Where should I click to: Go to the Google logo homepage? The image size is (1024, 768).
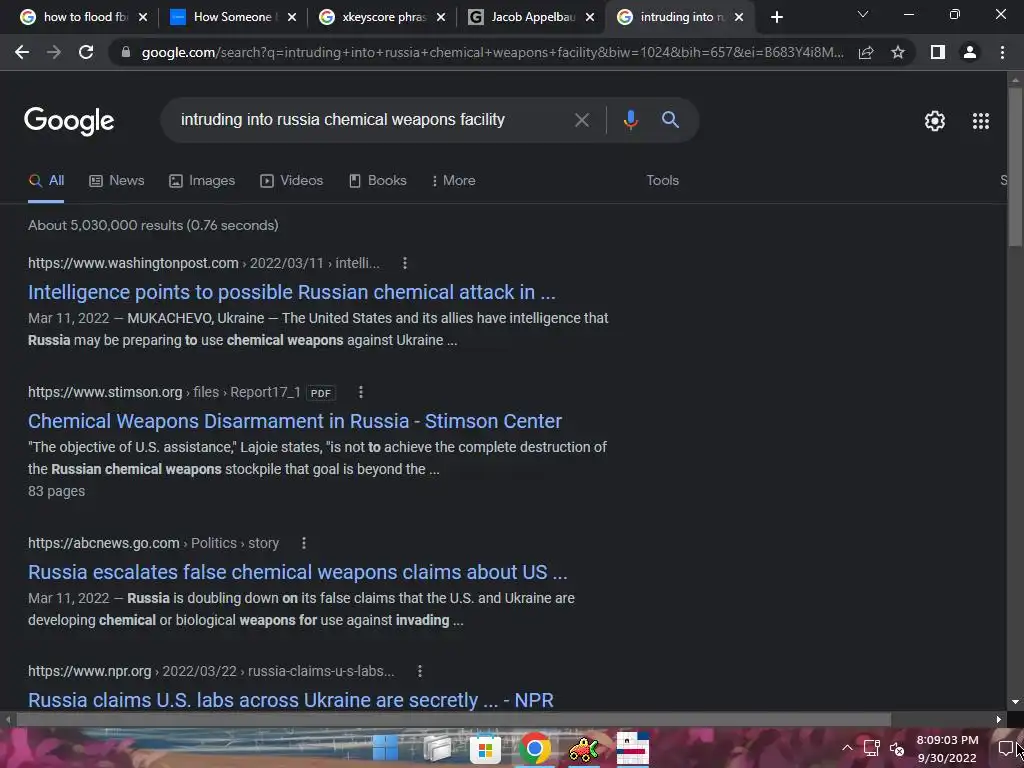coord(69,121)
